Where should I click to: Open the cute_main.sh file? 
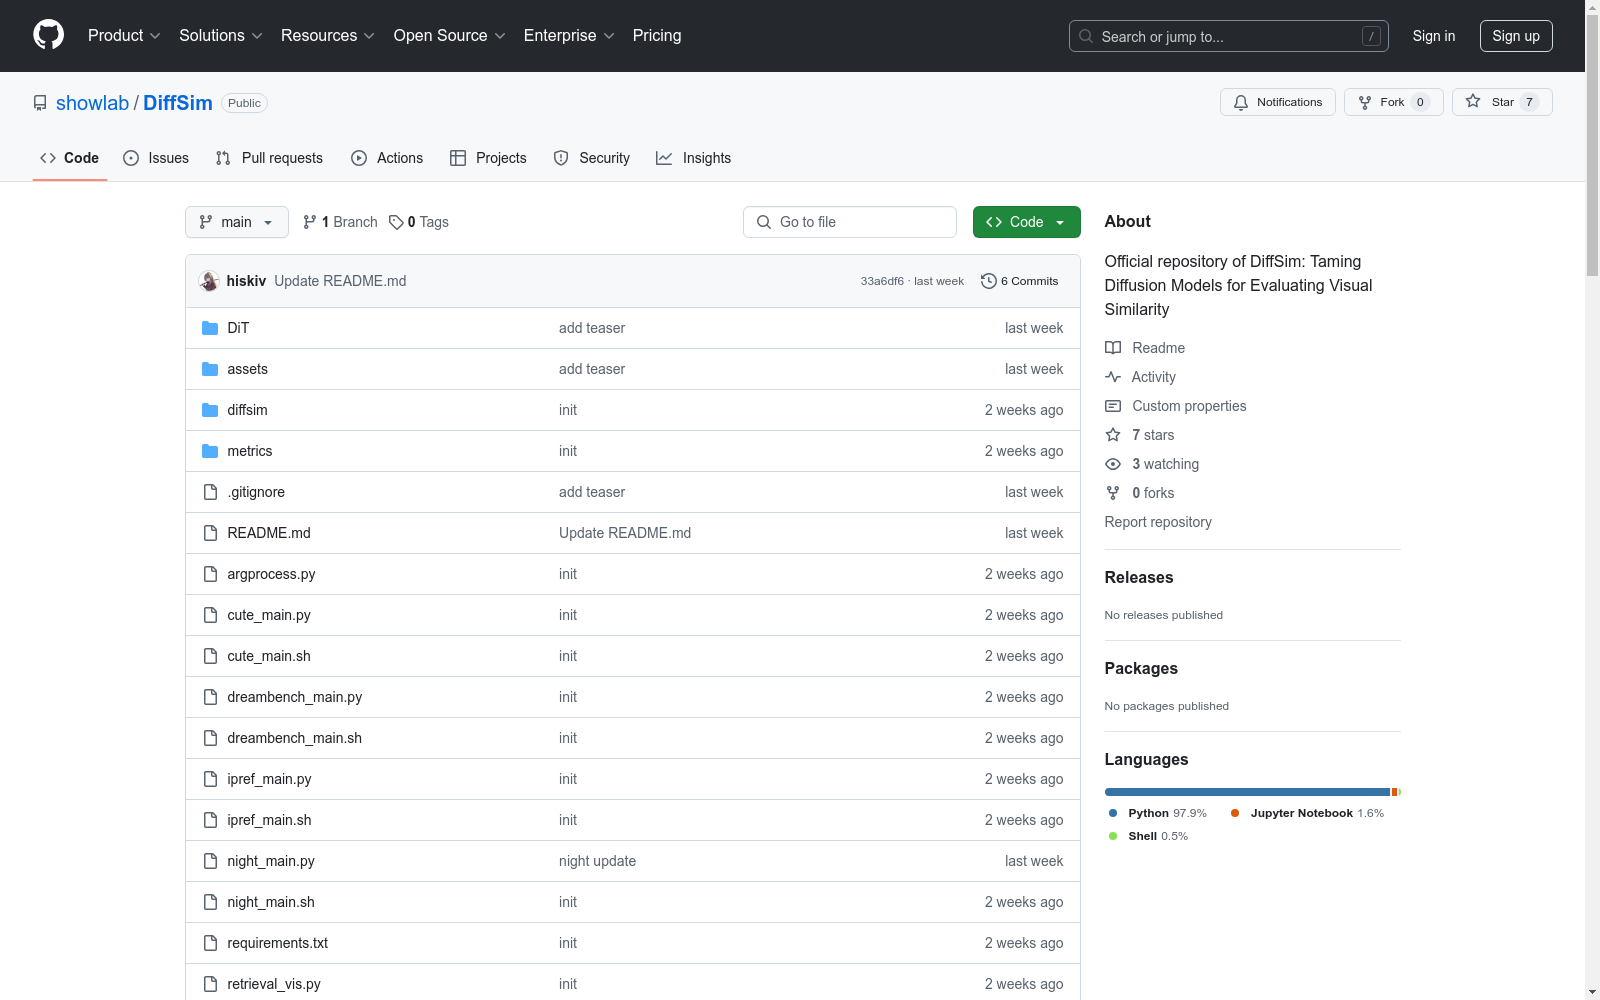pos(269,656)
